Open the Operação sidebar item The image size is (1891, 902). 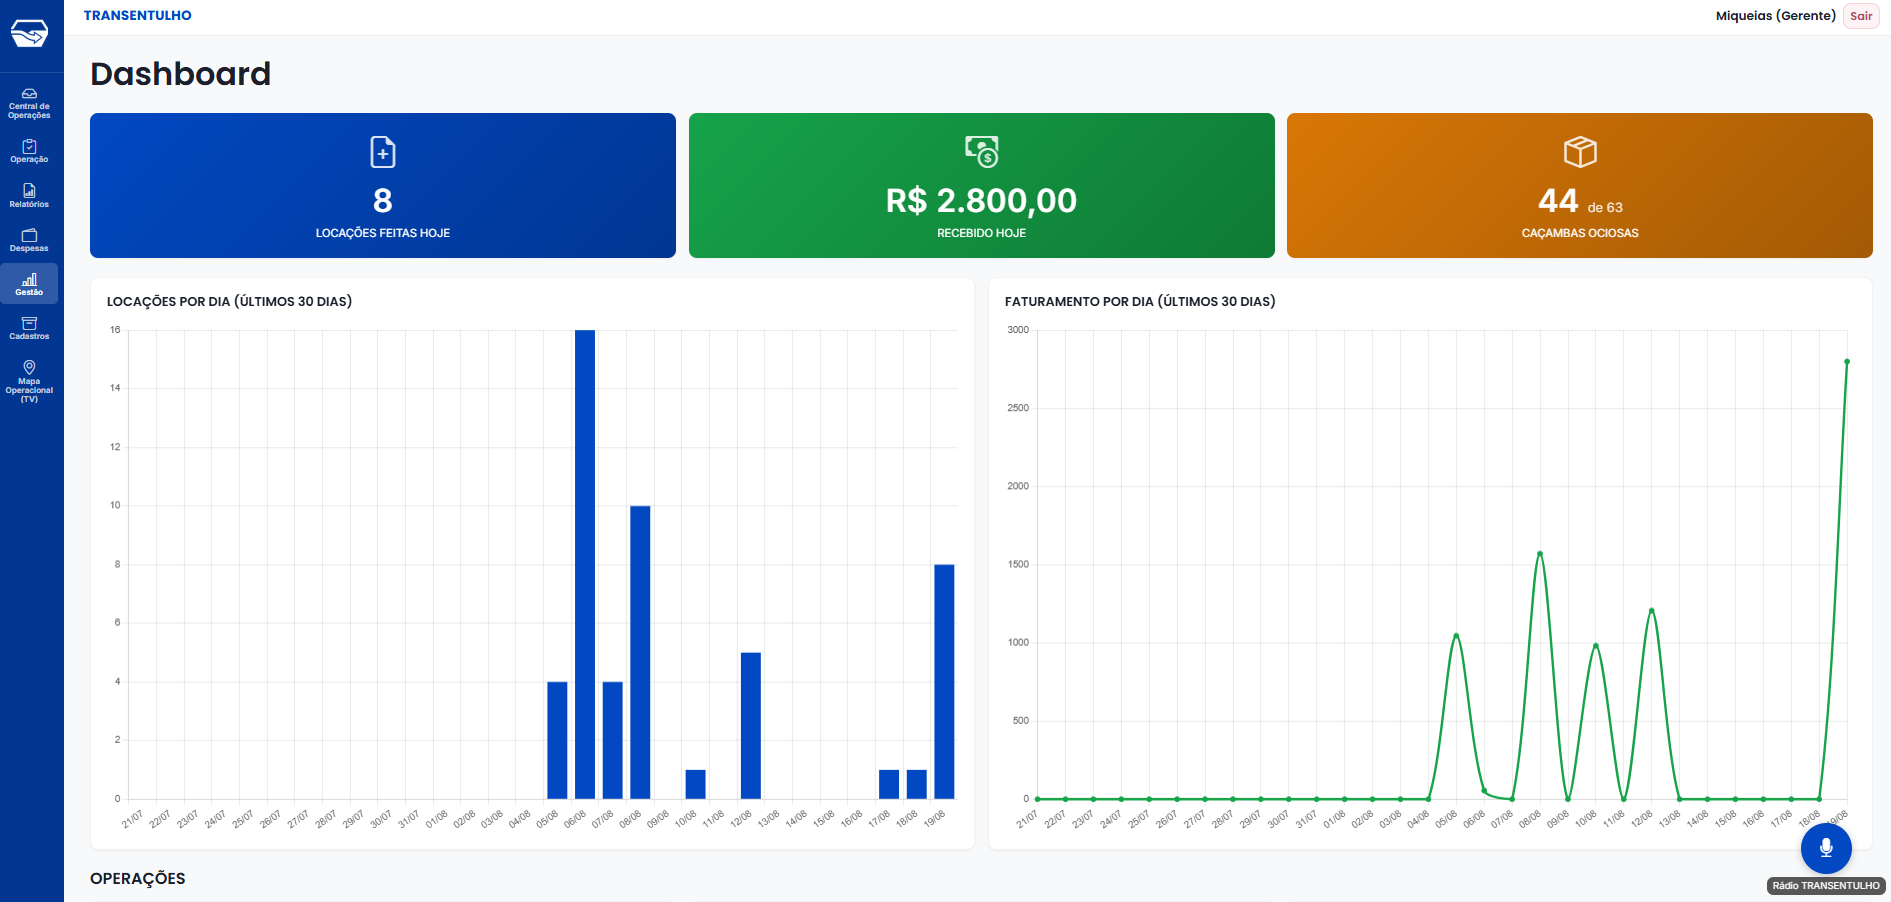[29, 152]
